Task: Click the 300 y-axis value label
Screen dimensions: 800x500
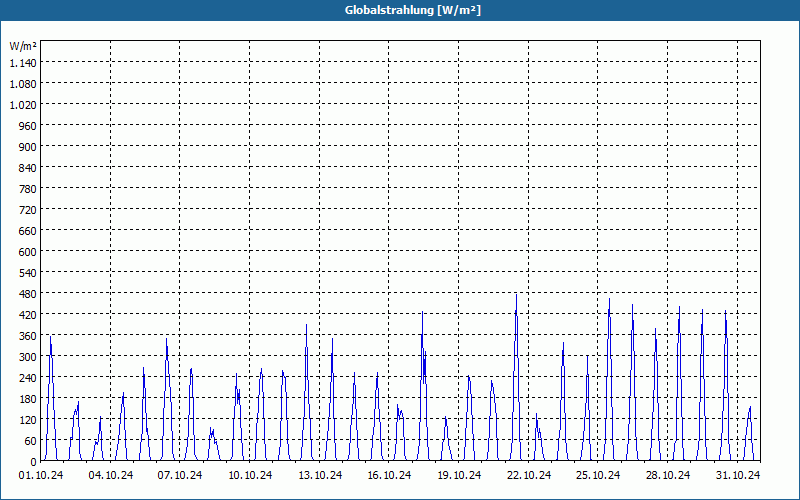Action: click(28, 357)
